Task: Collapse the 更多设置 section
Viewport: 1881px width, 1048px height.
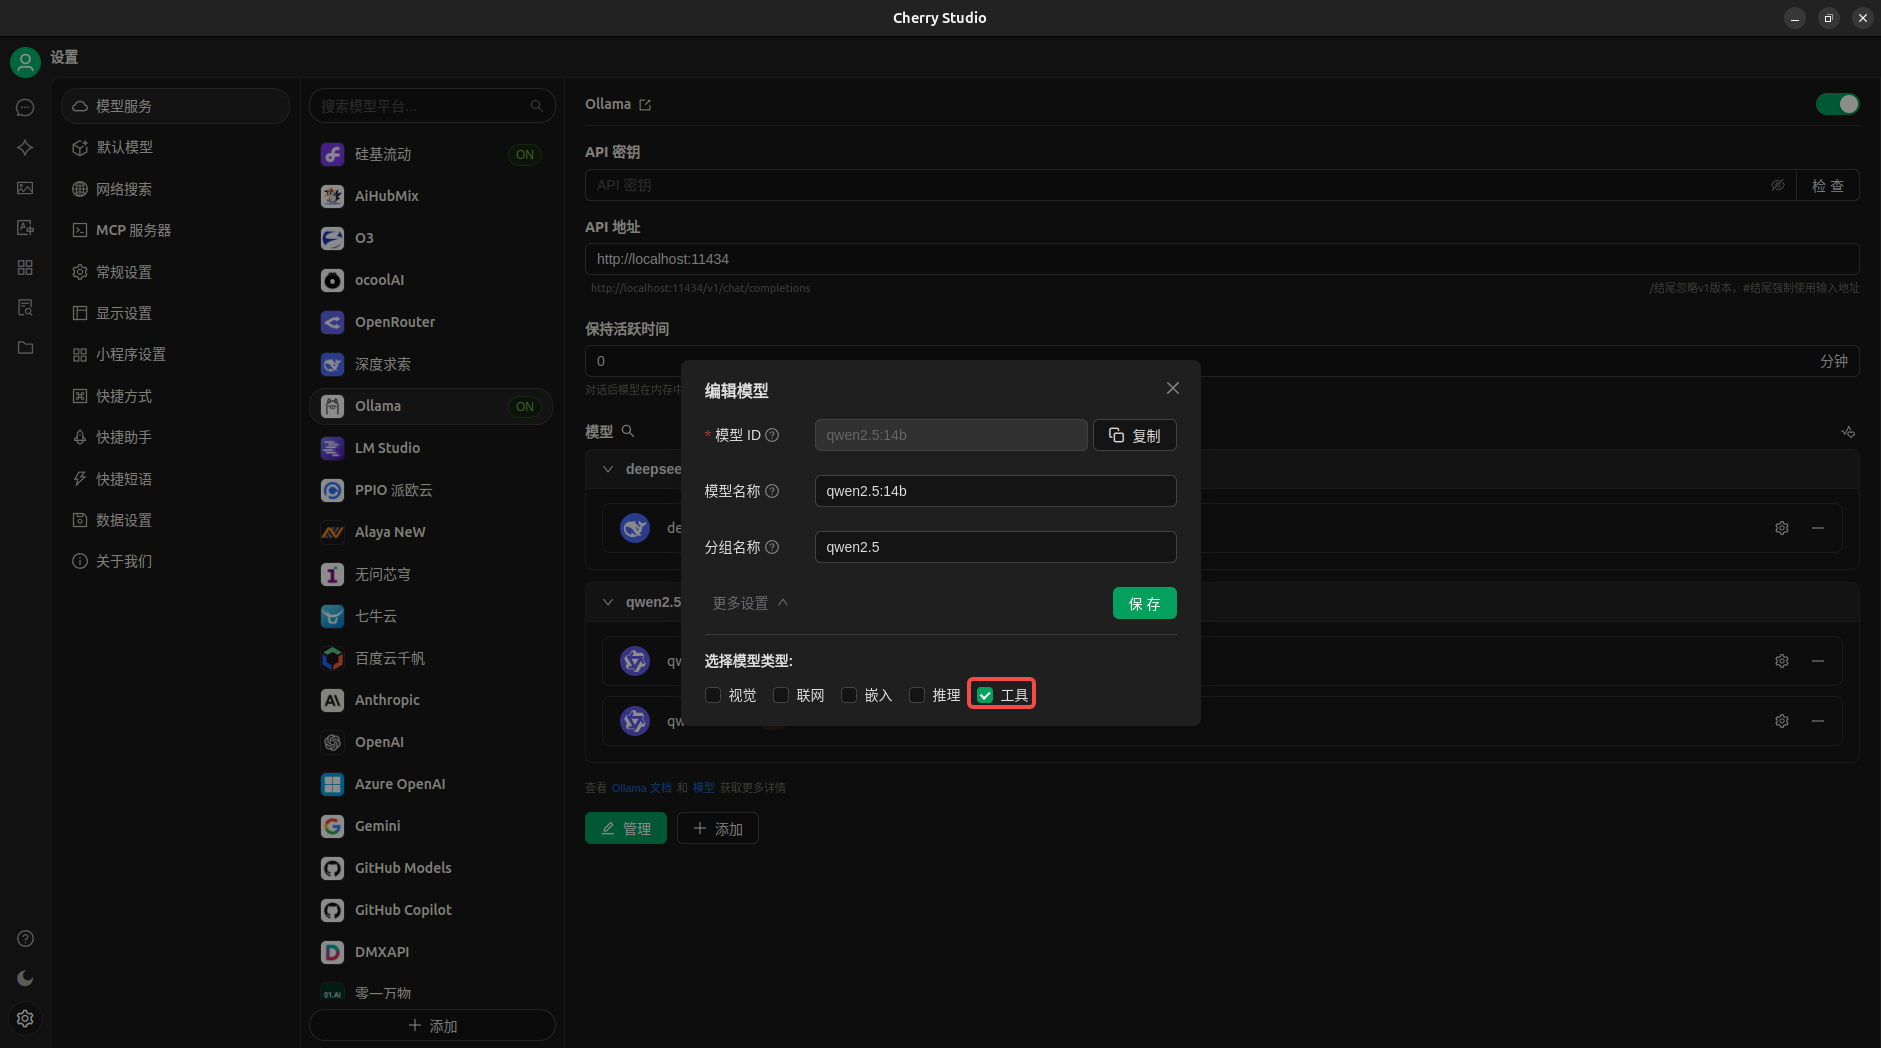Action: [x=751, y=603]
